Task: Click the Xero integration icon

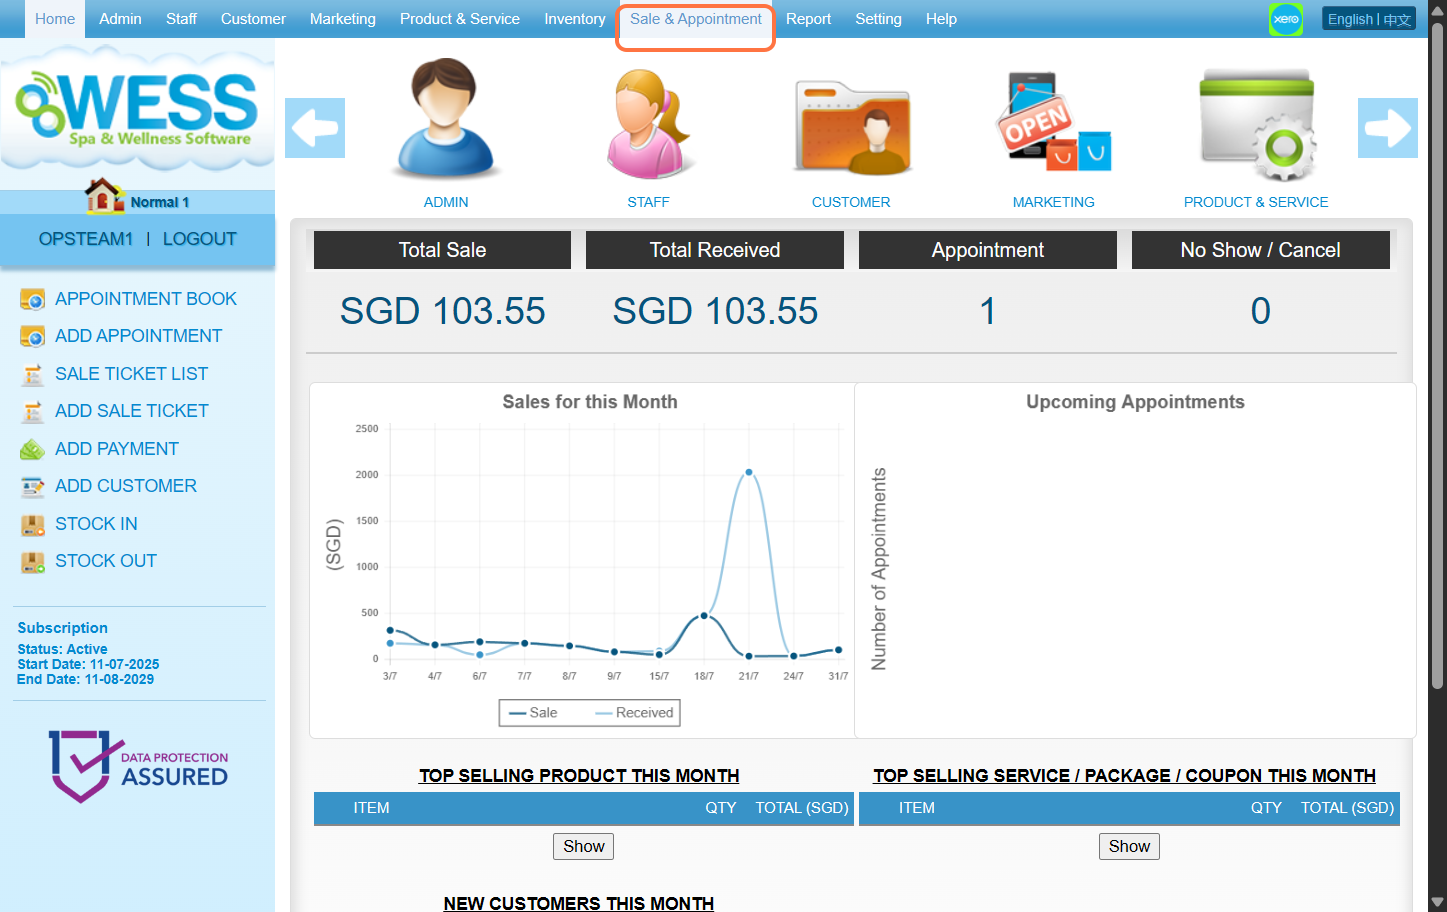Action: tap(1285, 19)
